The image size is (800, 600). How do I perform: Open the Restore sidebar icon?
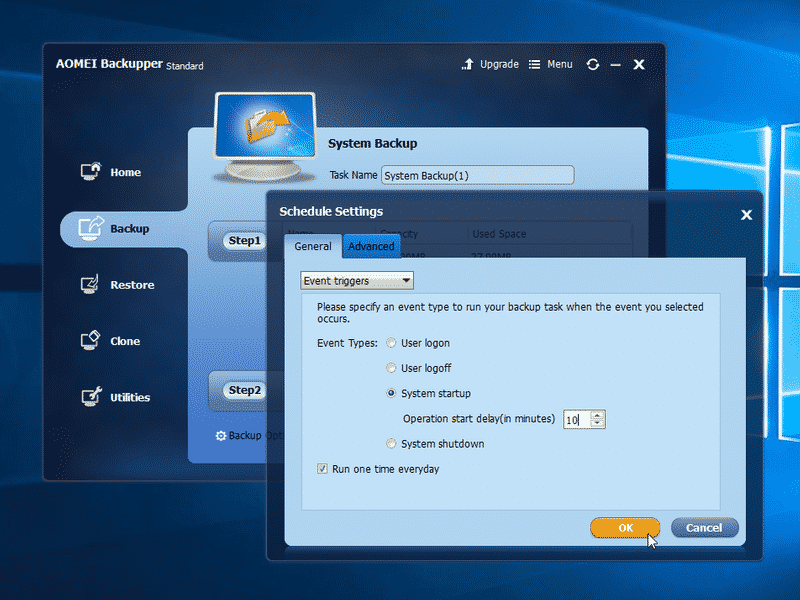90,284
